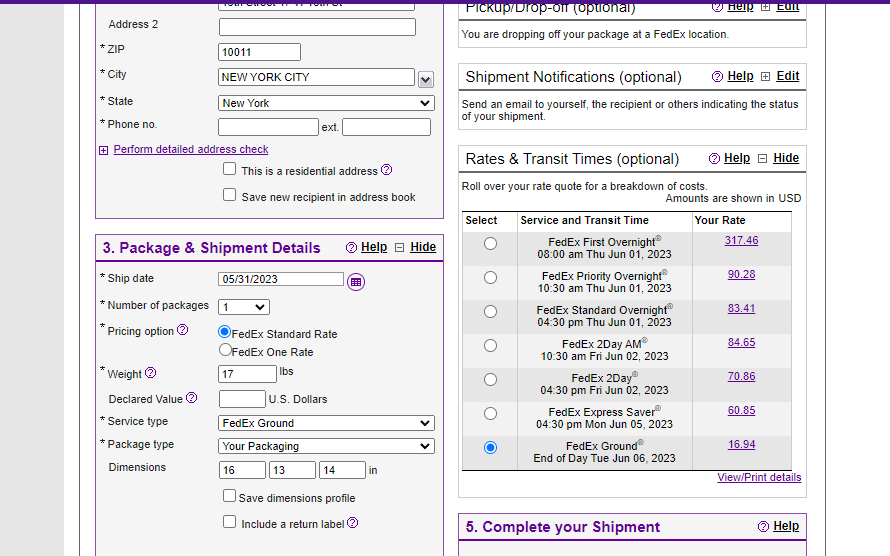This screenshot has width=890, height=556.
Task: Click the 317.46 rate link
Action: point(741,241)
